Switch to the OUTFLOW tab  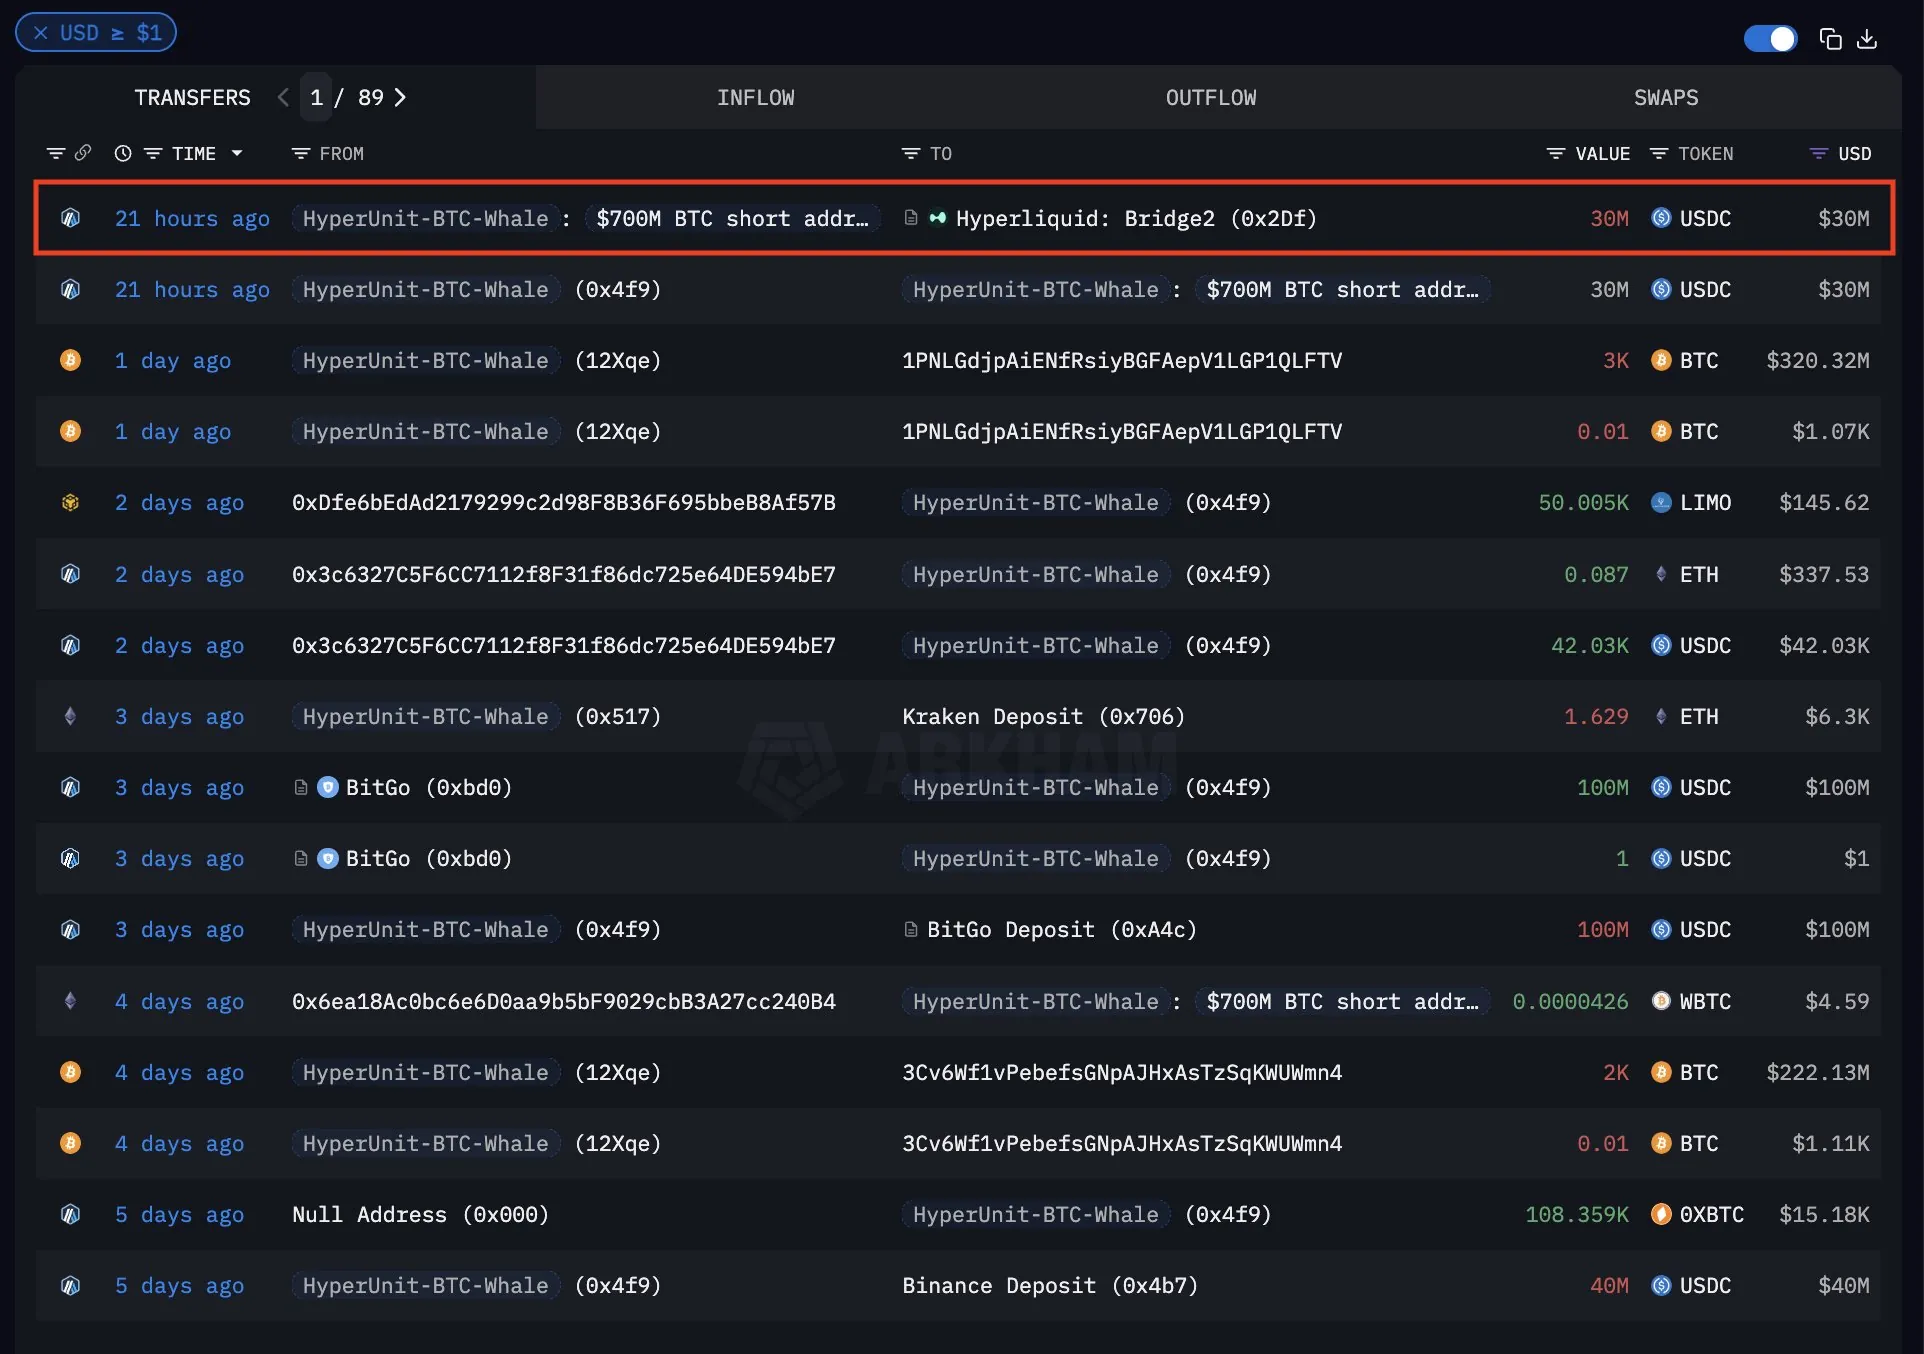pyautogui.click(x=1210, y=97)
